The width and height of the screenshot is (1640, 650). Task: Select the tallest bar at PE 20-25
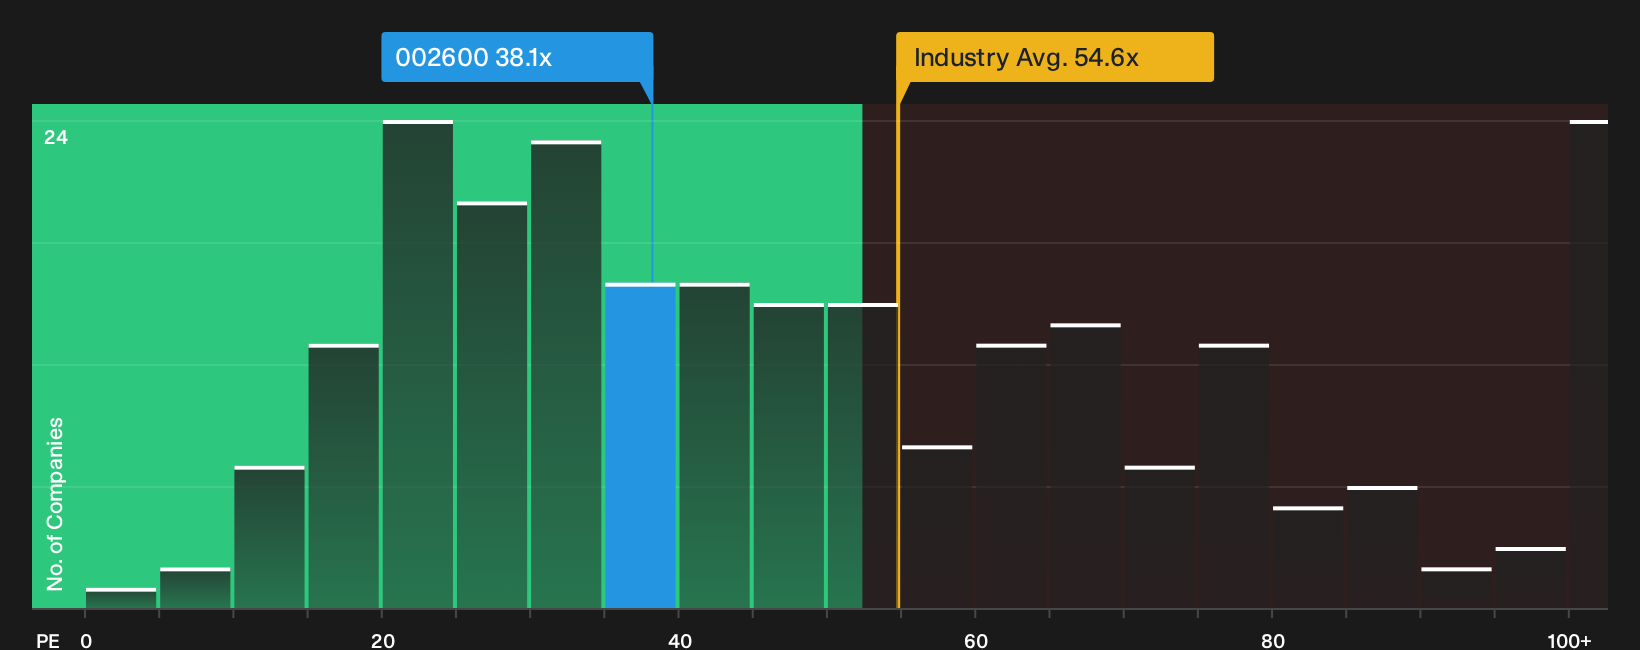418,364
